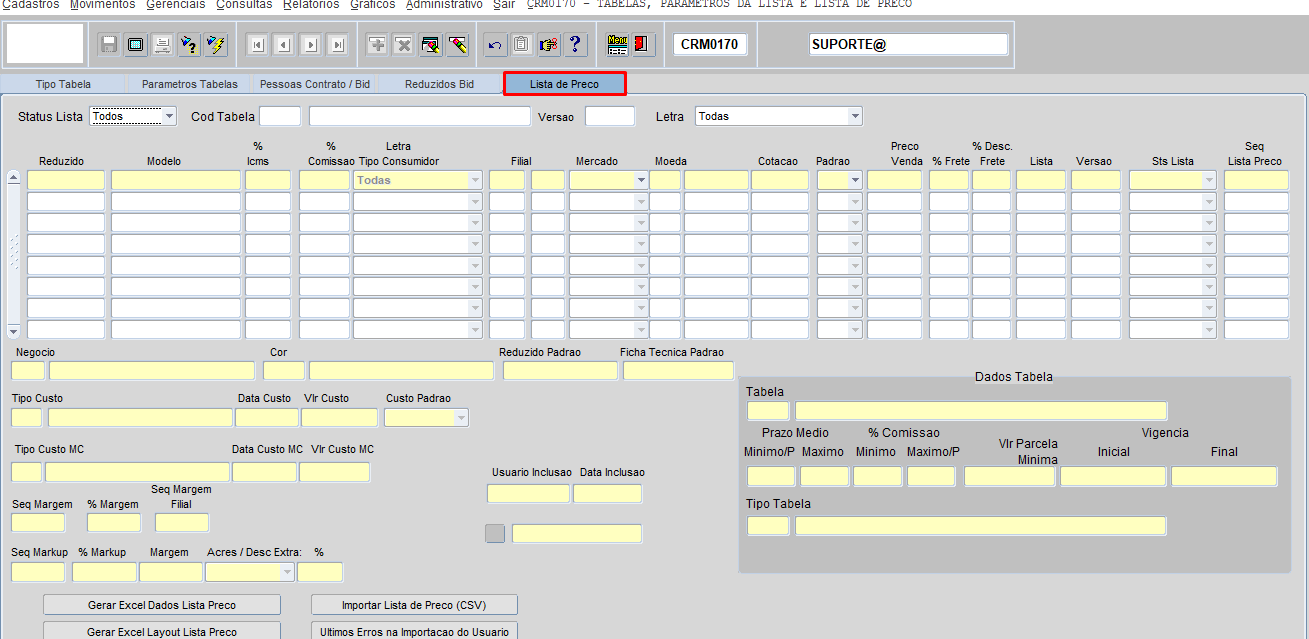Click Gerar Excel Dados Lista Preco button

click(162, 605)
